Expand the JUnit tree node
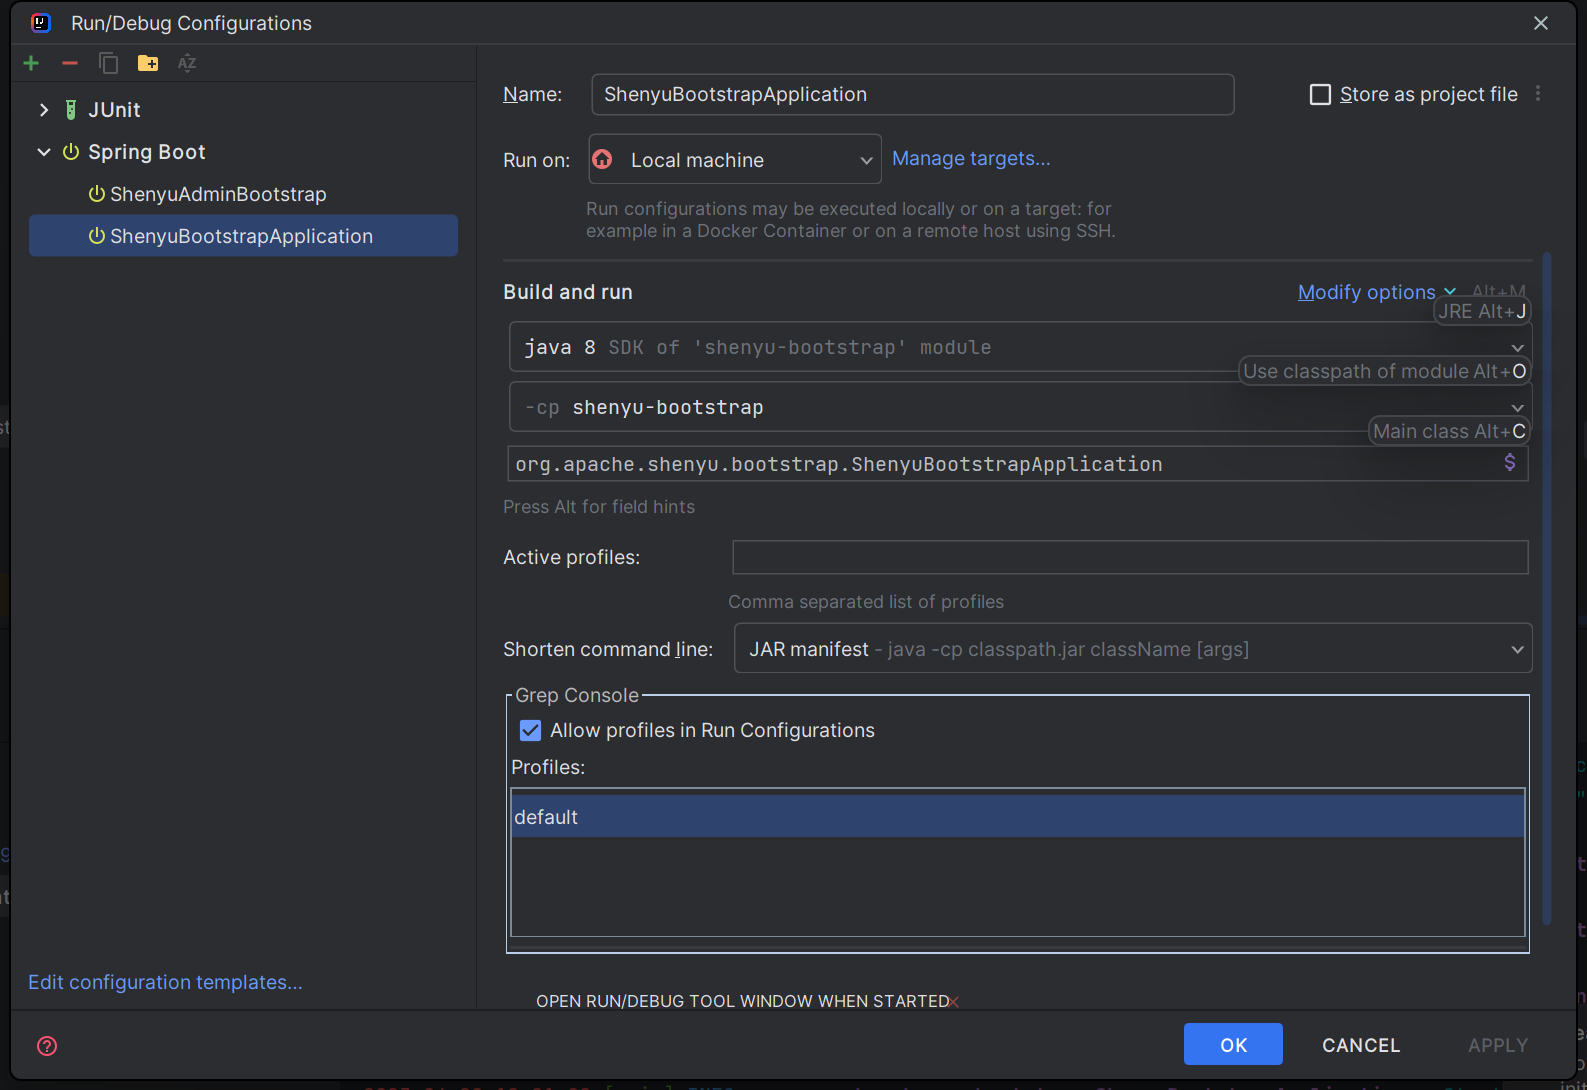The width and height of the screenshot is (1587, 1090). [x=44, y=110]
